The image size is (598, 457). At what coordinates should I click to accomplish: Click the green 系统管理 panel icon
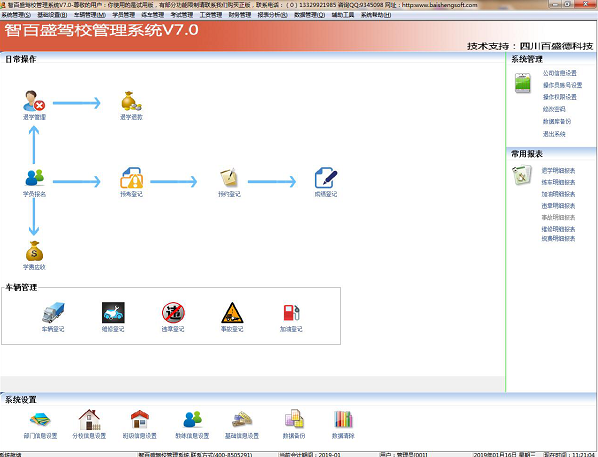(x=522, y=83)
